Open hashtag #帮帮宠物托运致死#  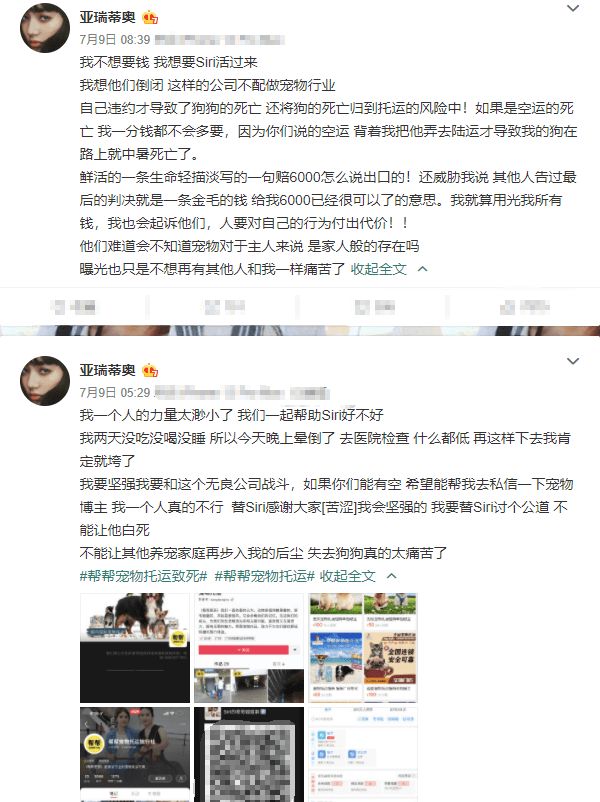point(143,576)
